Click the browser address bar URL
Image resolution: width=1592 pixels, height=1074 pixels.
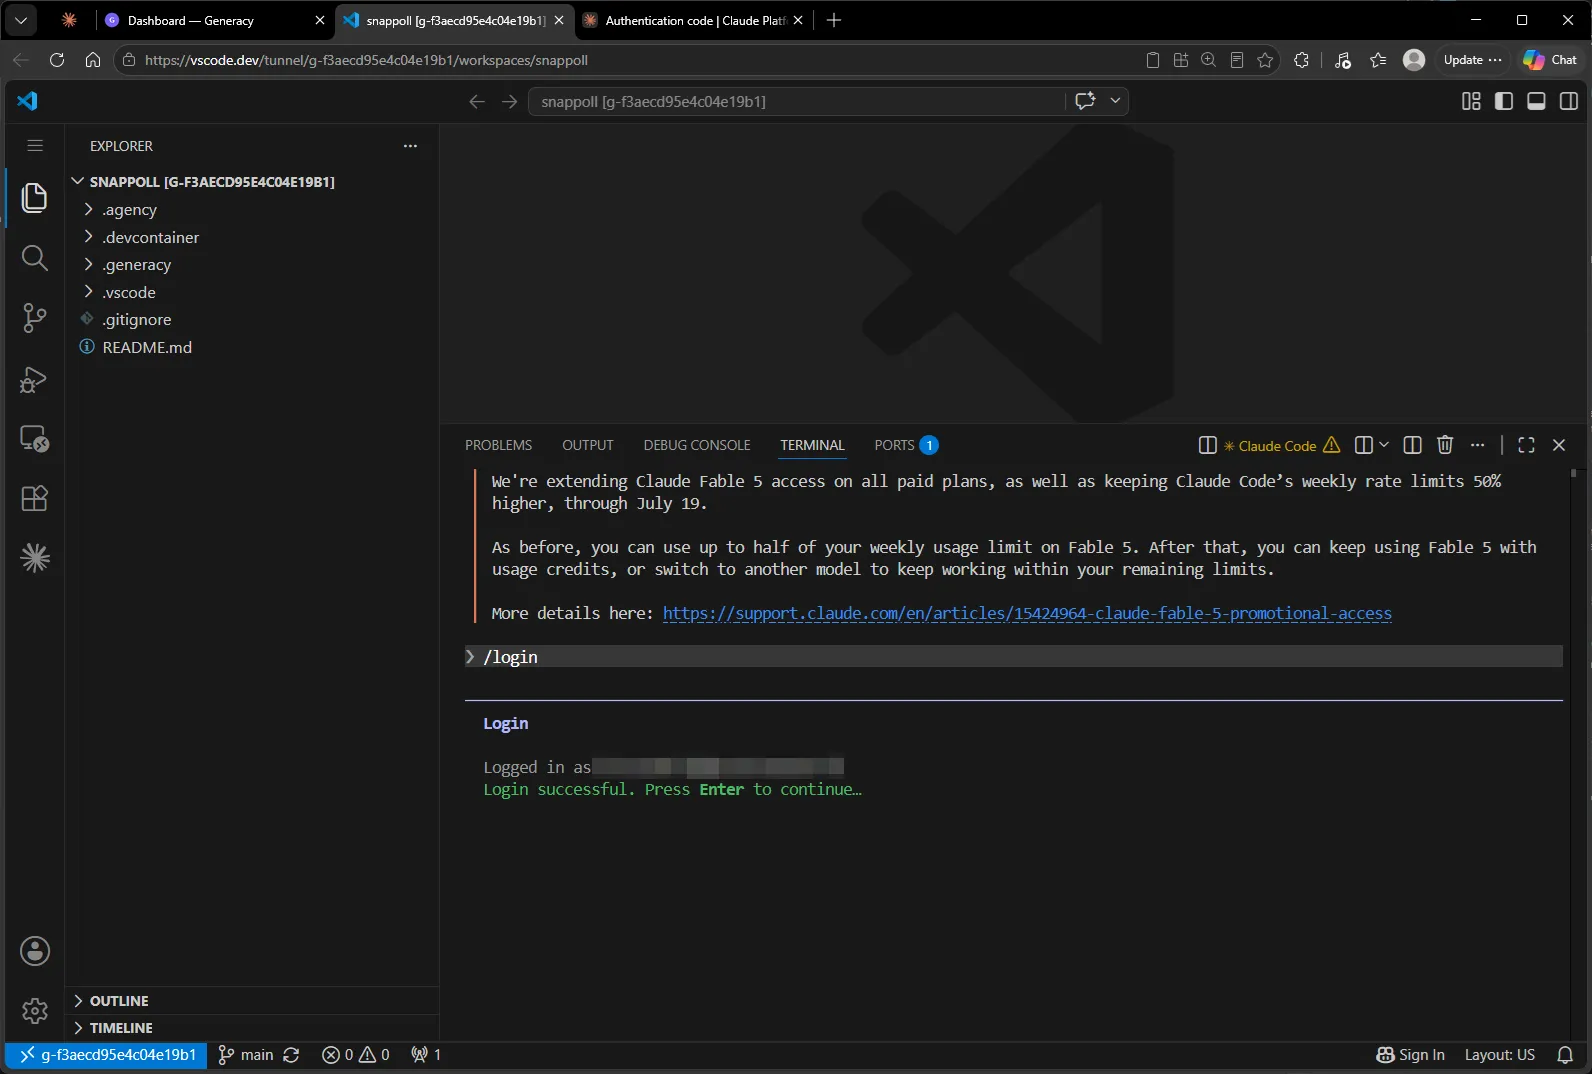coord(366,60)
